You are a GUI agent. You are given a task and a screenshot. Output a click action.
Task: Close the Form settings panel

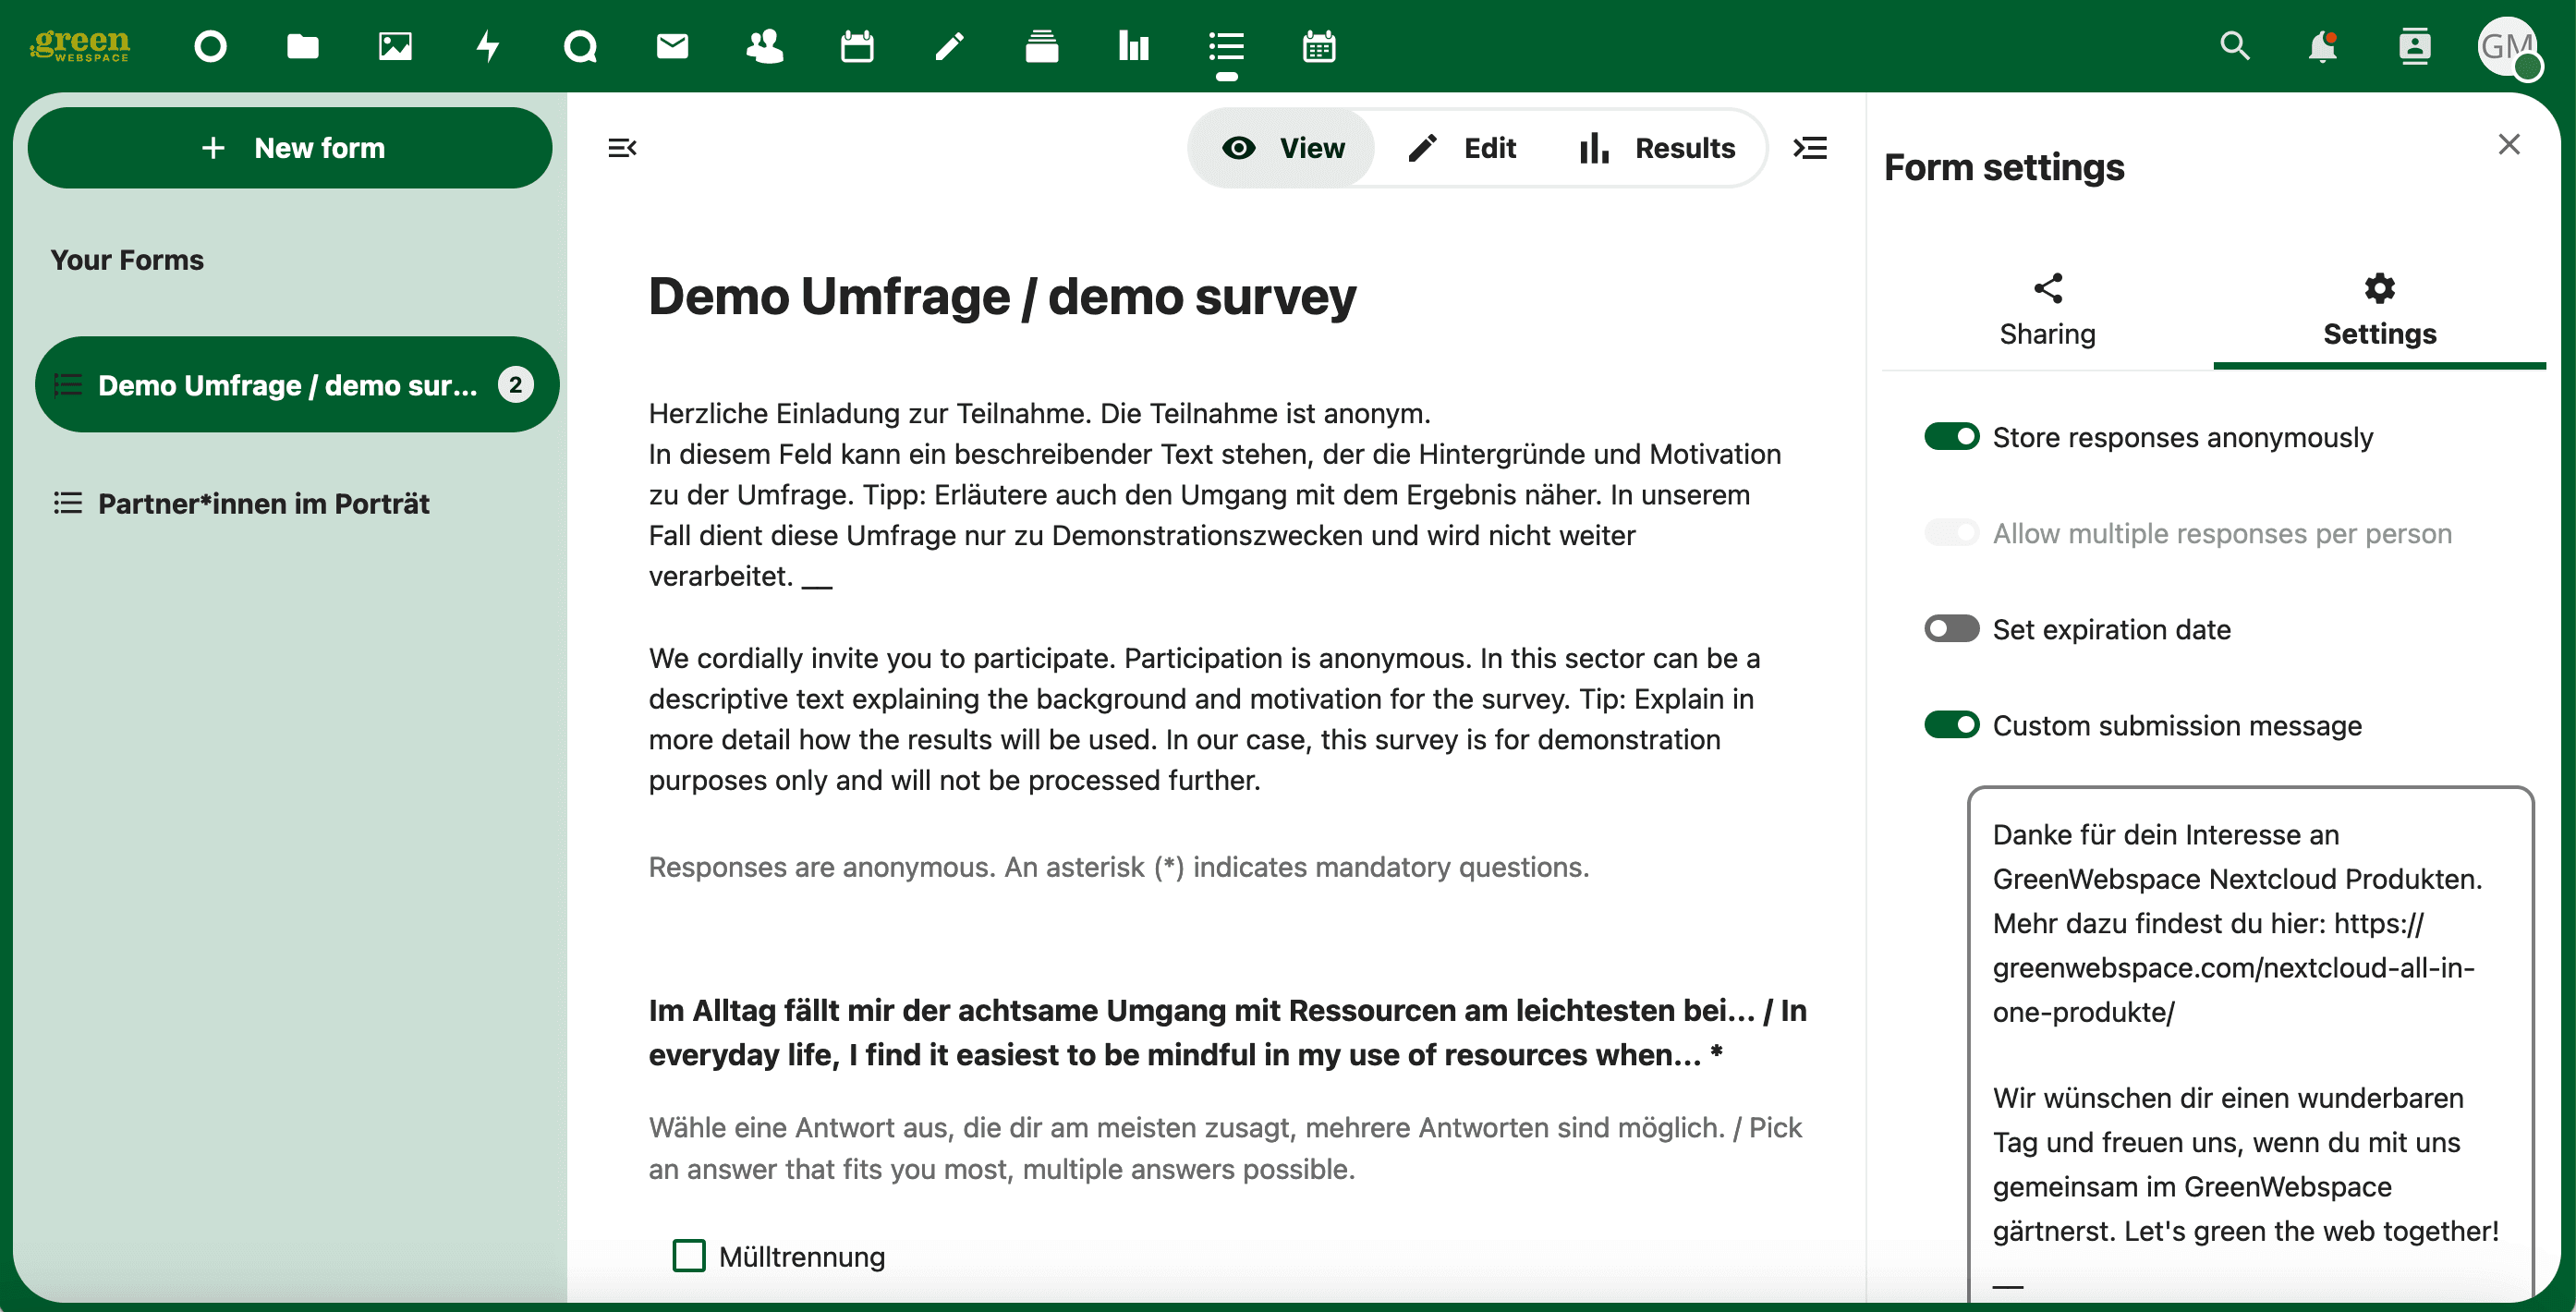tap(2510, 144)
